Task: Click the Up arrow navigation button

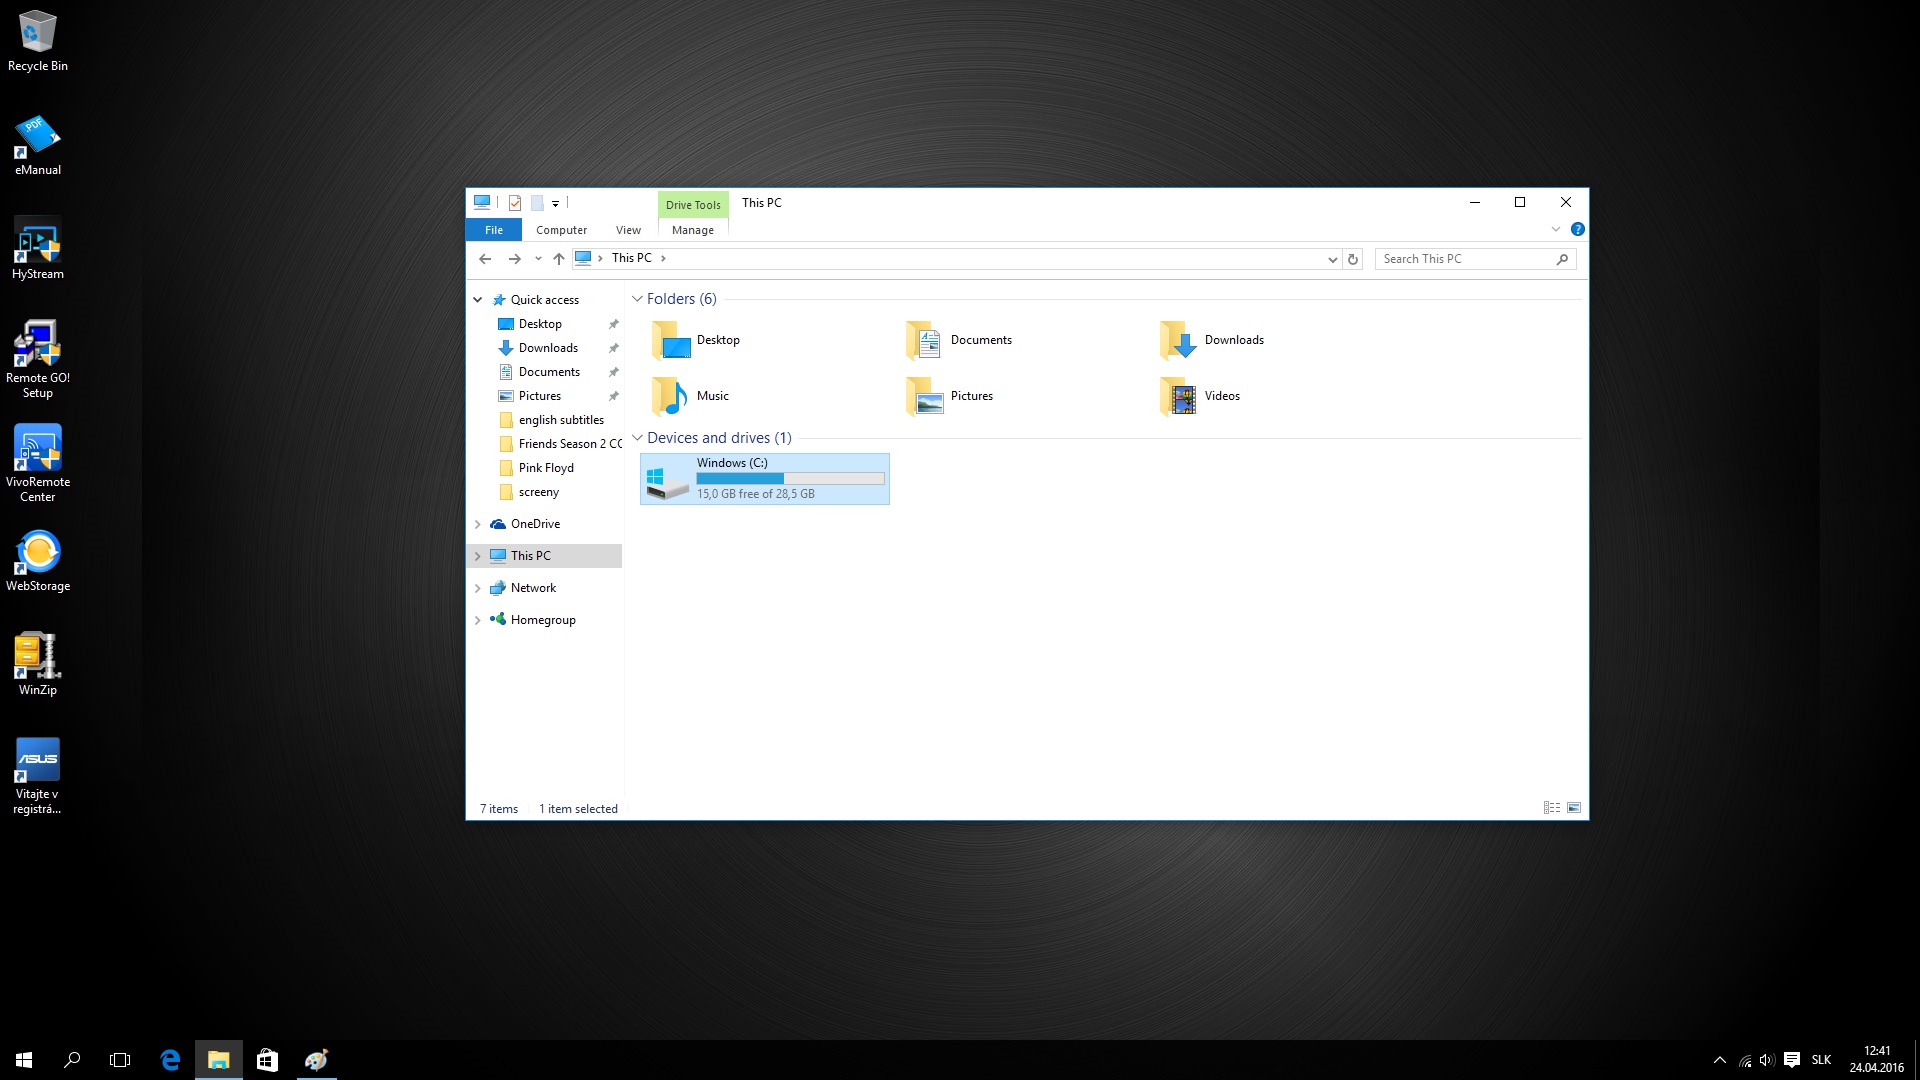Action: pyautogui.click(x=559, y=259)
